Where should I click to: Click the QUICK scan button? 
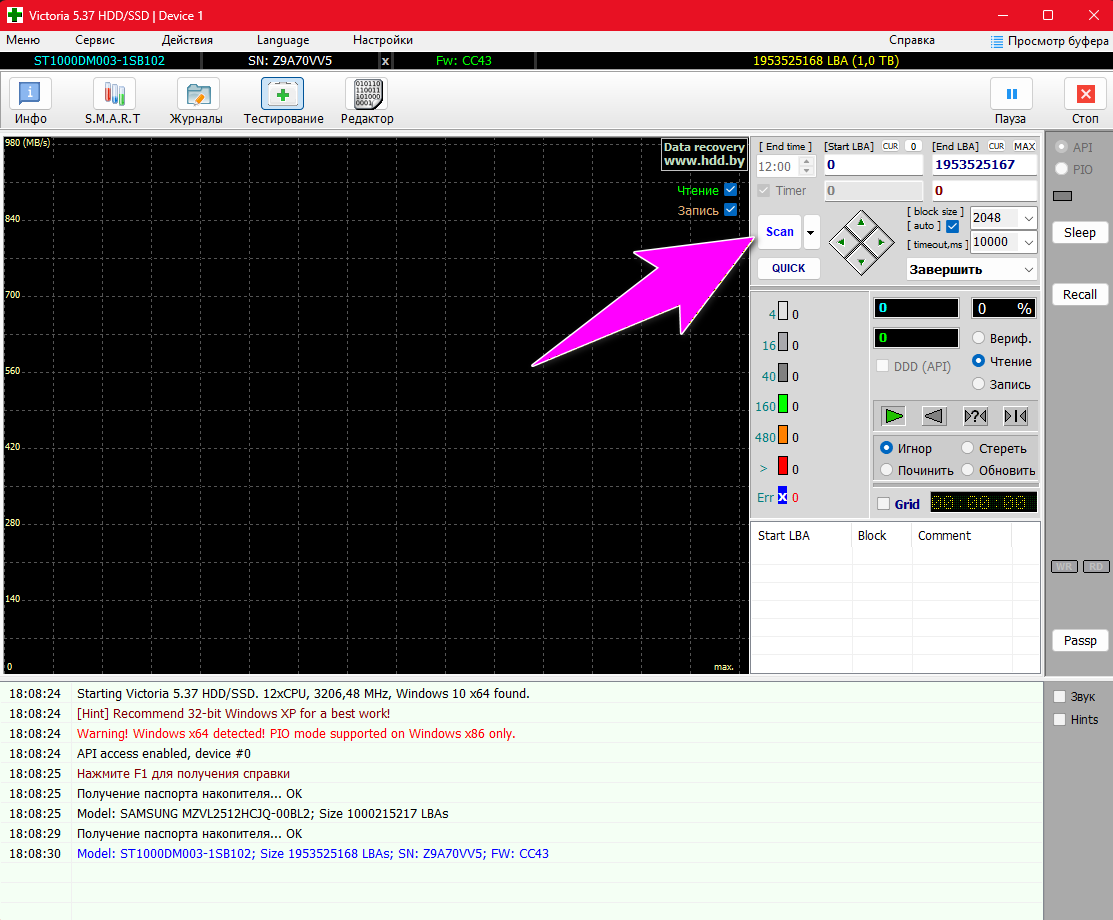788,268
